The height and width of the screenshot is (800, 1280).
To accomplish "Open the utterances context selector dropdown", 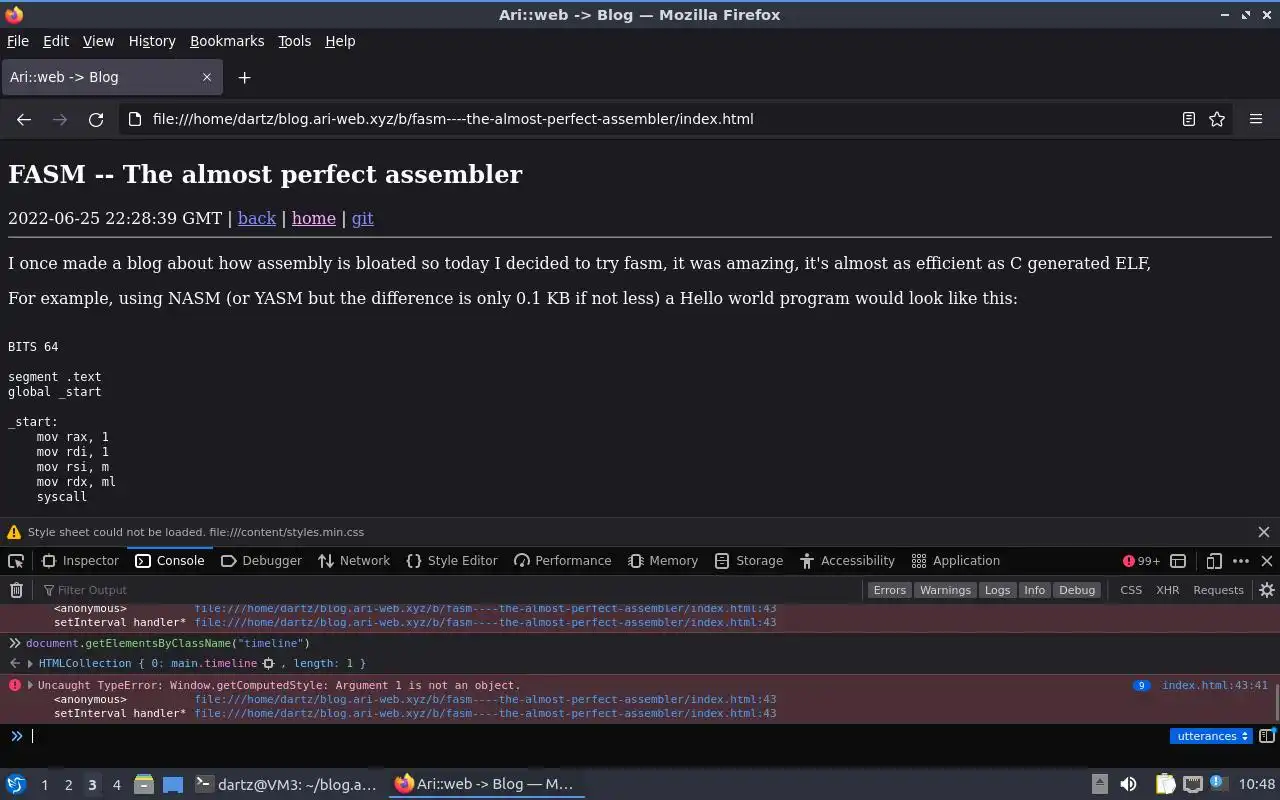I will 1211,736.
